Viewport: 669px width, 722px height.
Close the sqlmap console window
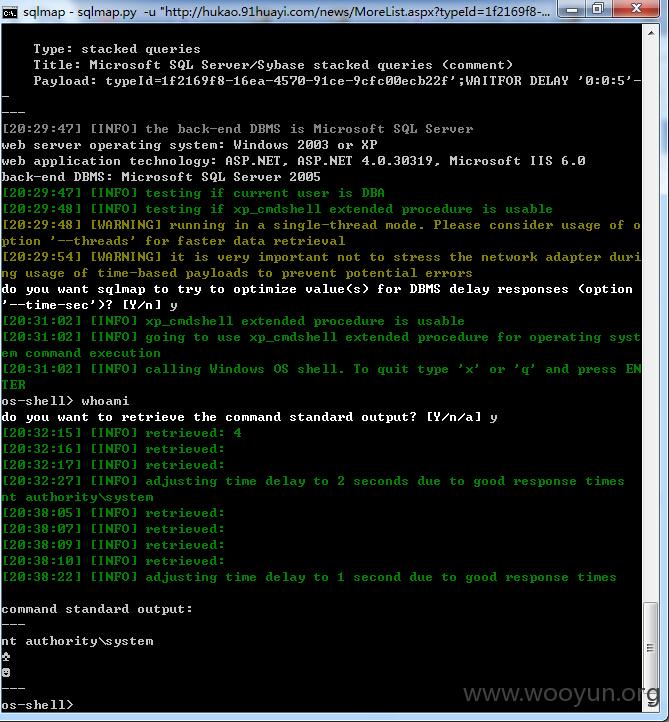tap(636, 9)
